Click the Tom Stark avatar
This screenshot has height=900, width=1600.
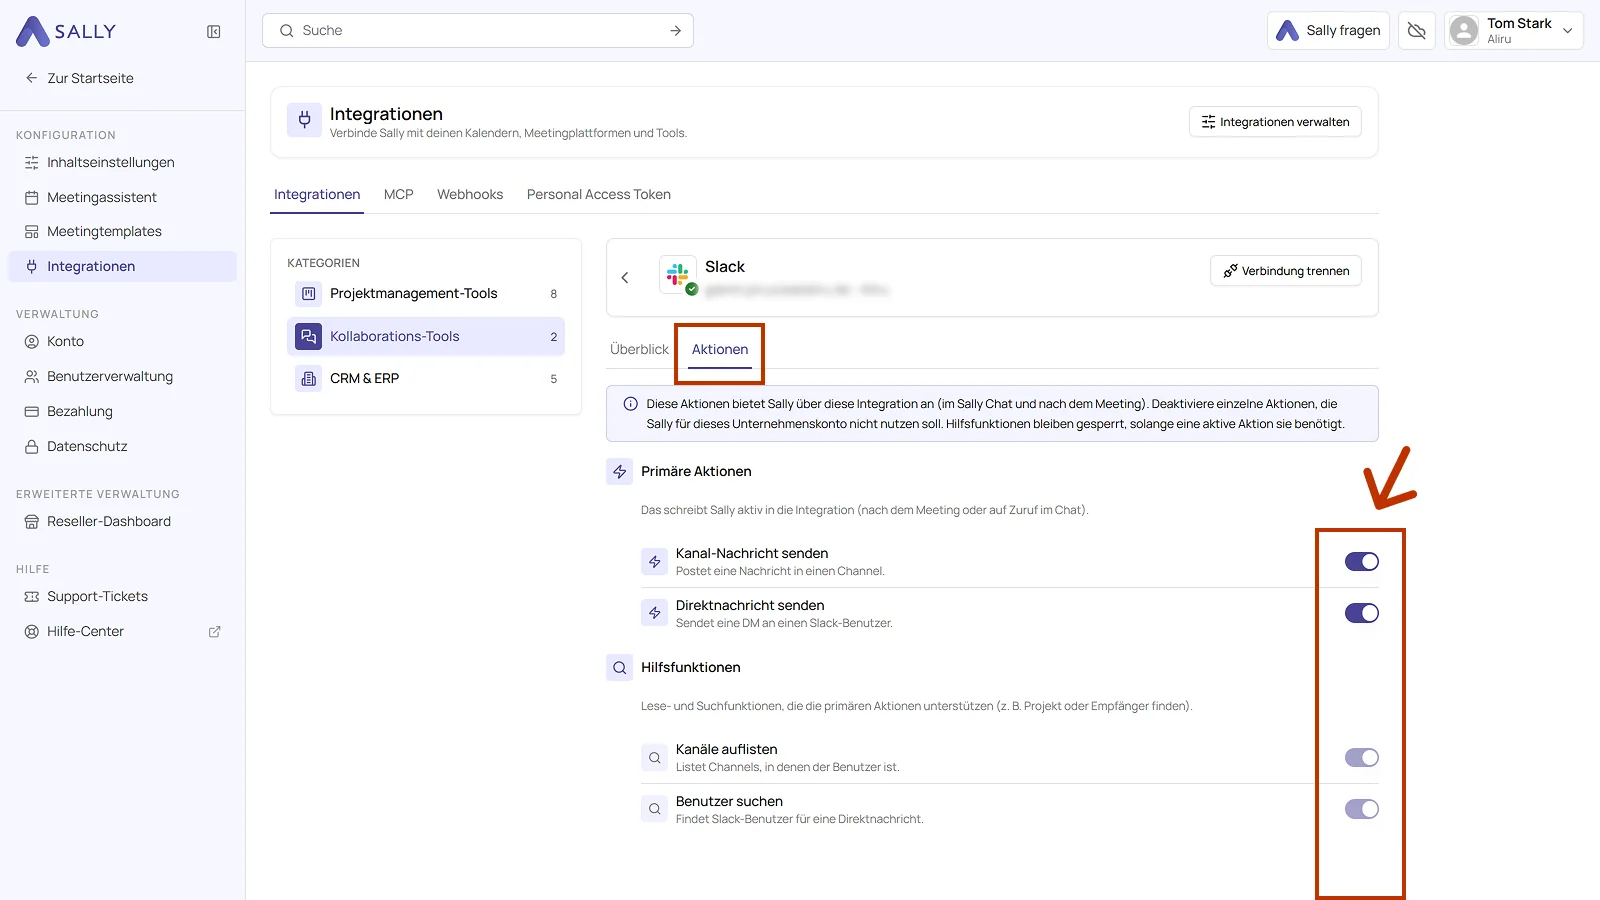pos(1464,31)
